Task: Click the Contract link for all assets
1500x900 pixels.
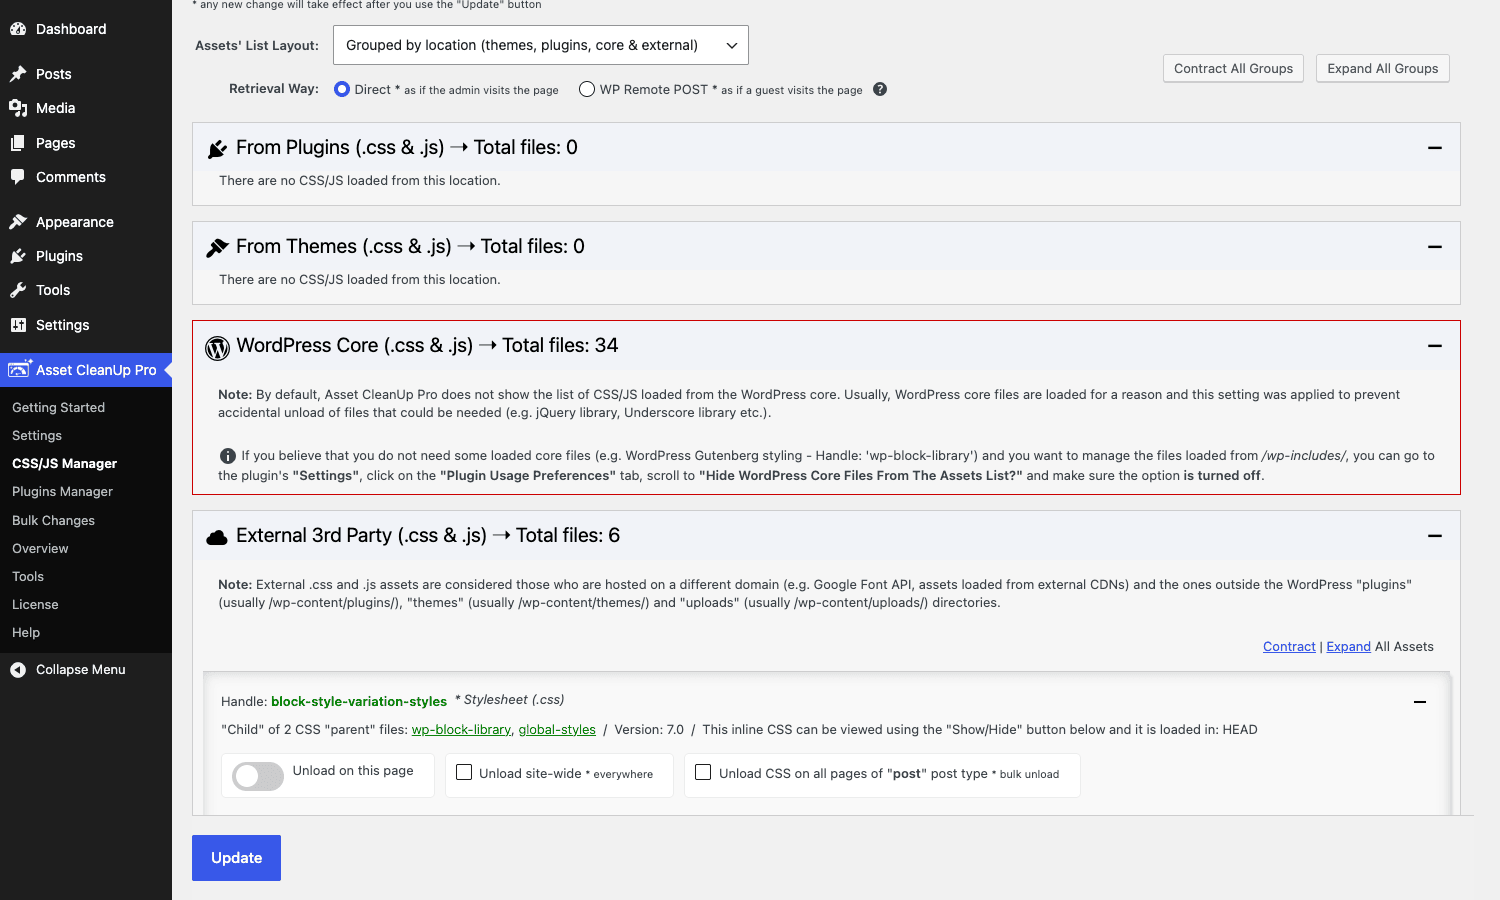Action: pos(1289,647)
